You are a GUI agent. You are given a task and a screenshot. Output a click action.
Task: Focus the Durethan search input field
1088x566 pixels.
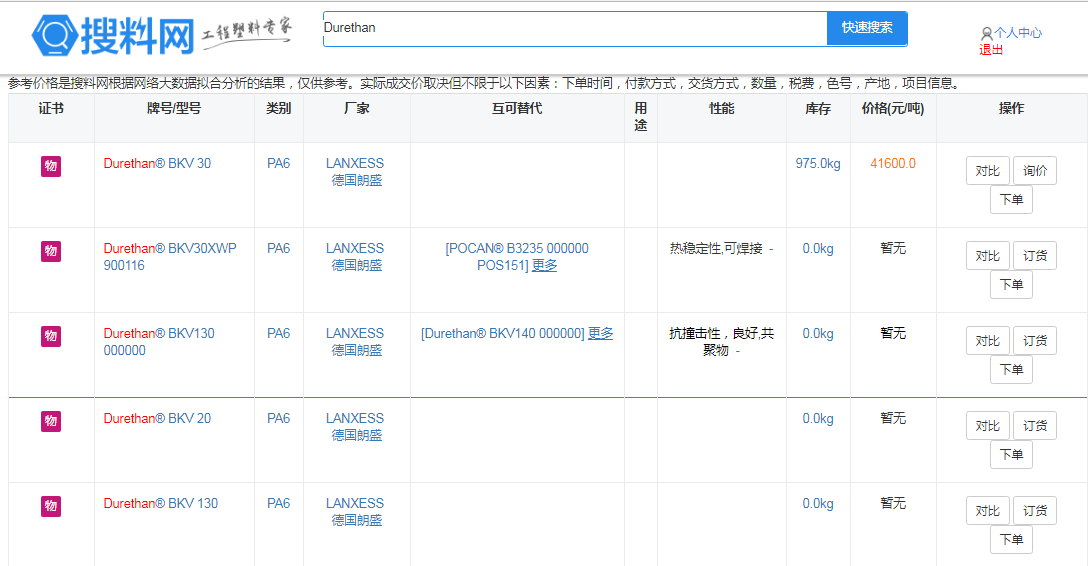574,28
